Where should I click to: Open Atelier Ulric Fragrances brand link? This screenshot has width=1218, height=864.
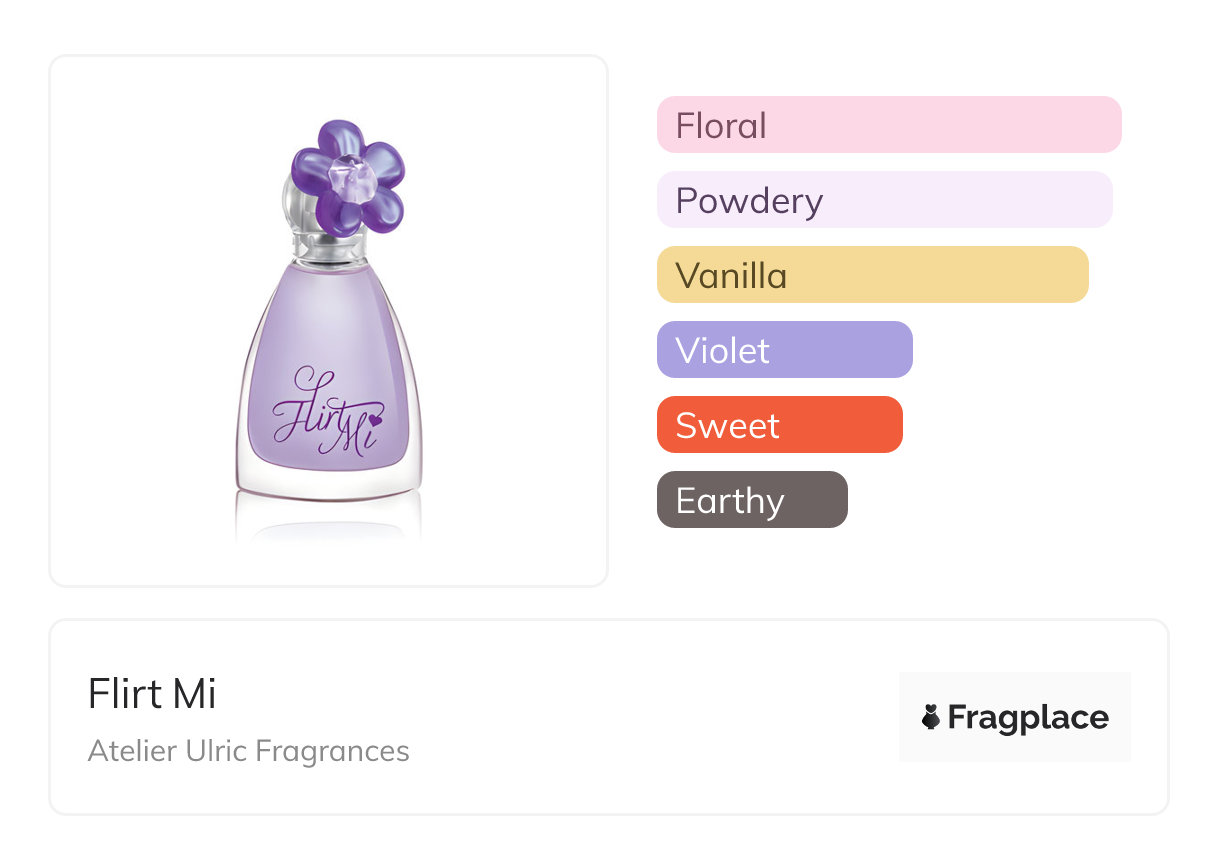tap(248, 751)
